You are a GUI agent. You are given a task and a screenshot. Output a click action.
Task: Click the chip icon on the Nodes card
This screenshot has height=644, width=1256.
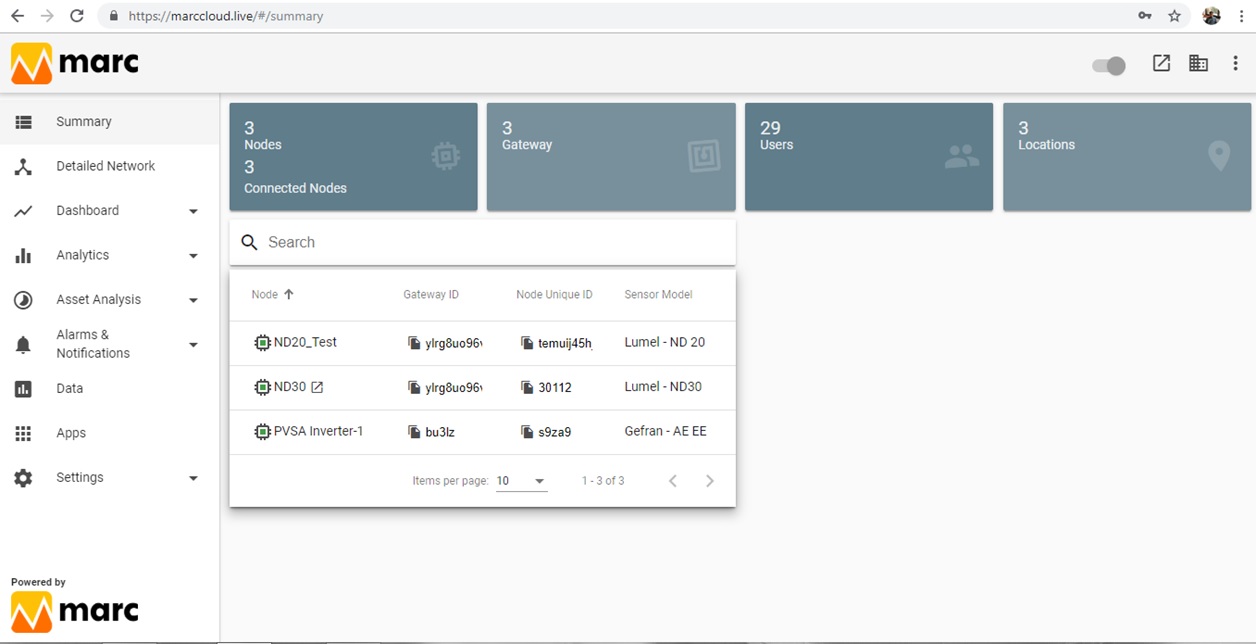[x=446, y=156]
